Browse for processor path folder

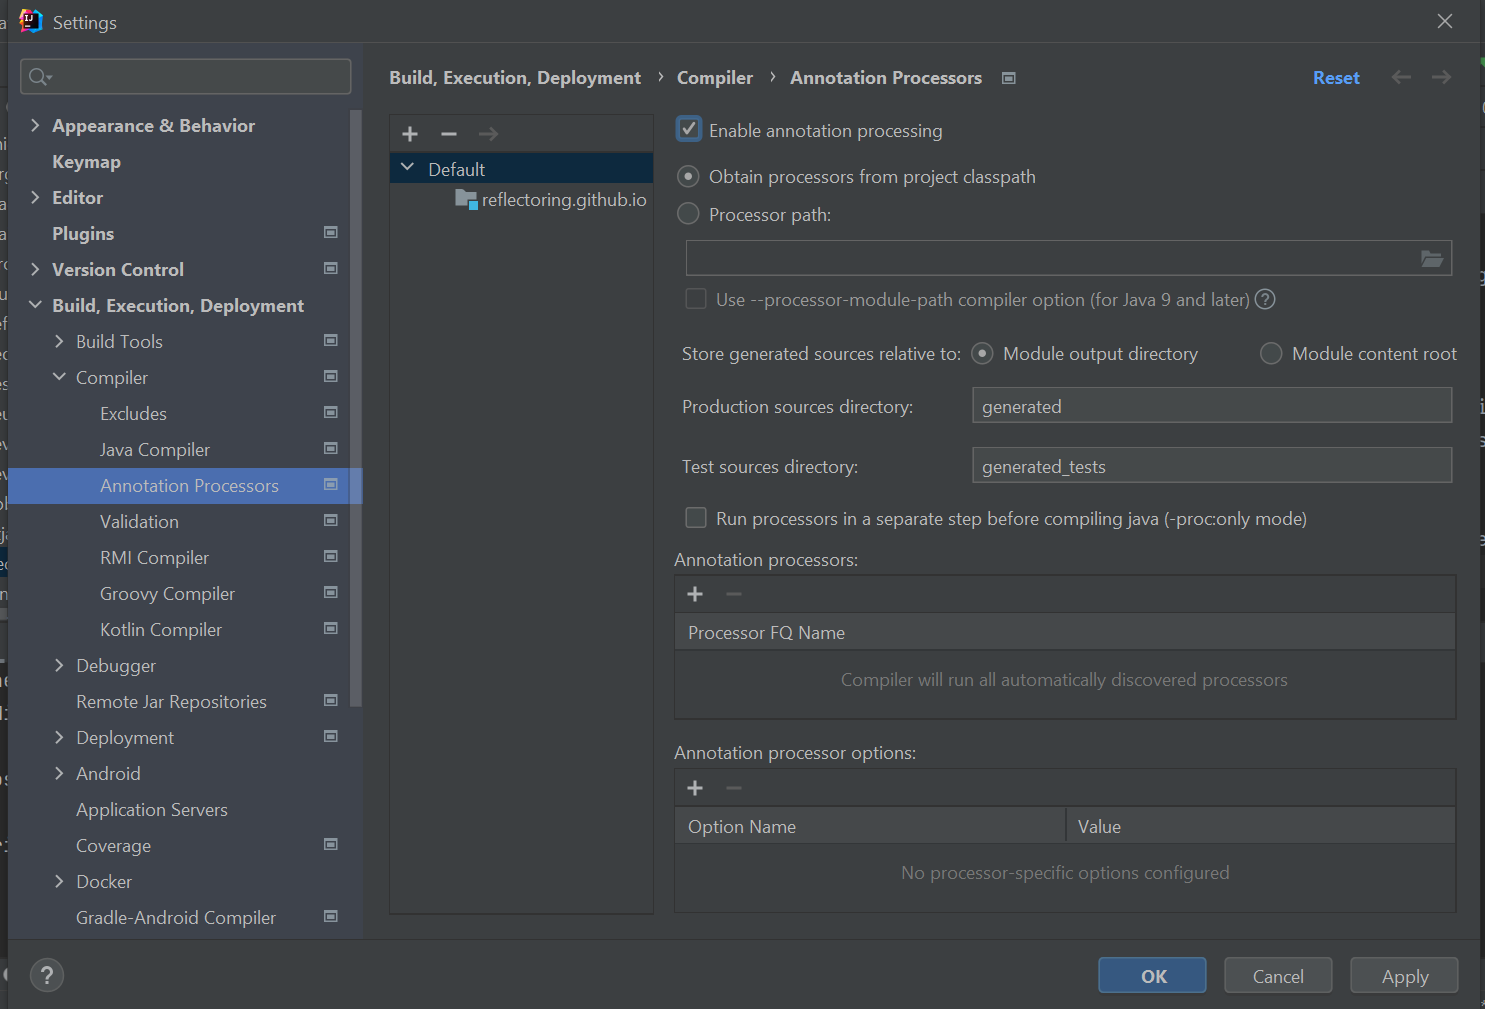click(x=1432, y=259)
